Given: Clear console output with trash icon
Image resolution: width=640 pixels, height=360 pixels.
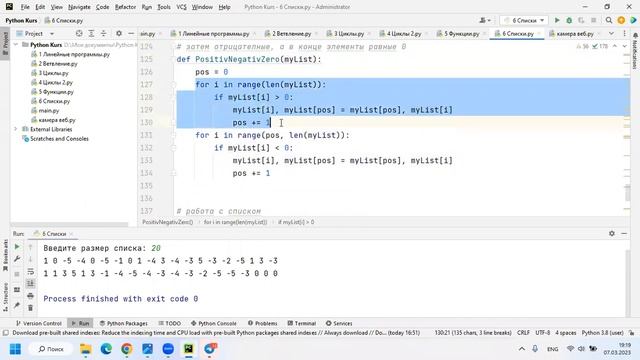Looking at the screenshot, I should [31, 308].
